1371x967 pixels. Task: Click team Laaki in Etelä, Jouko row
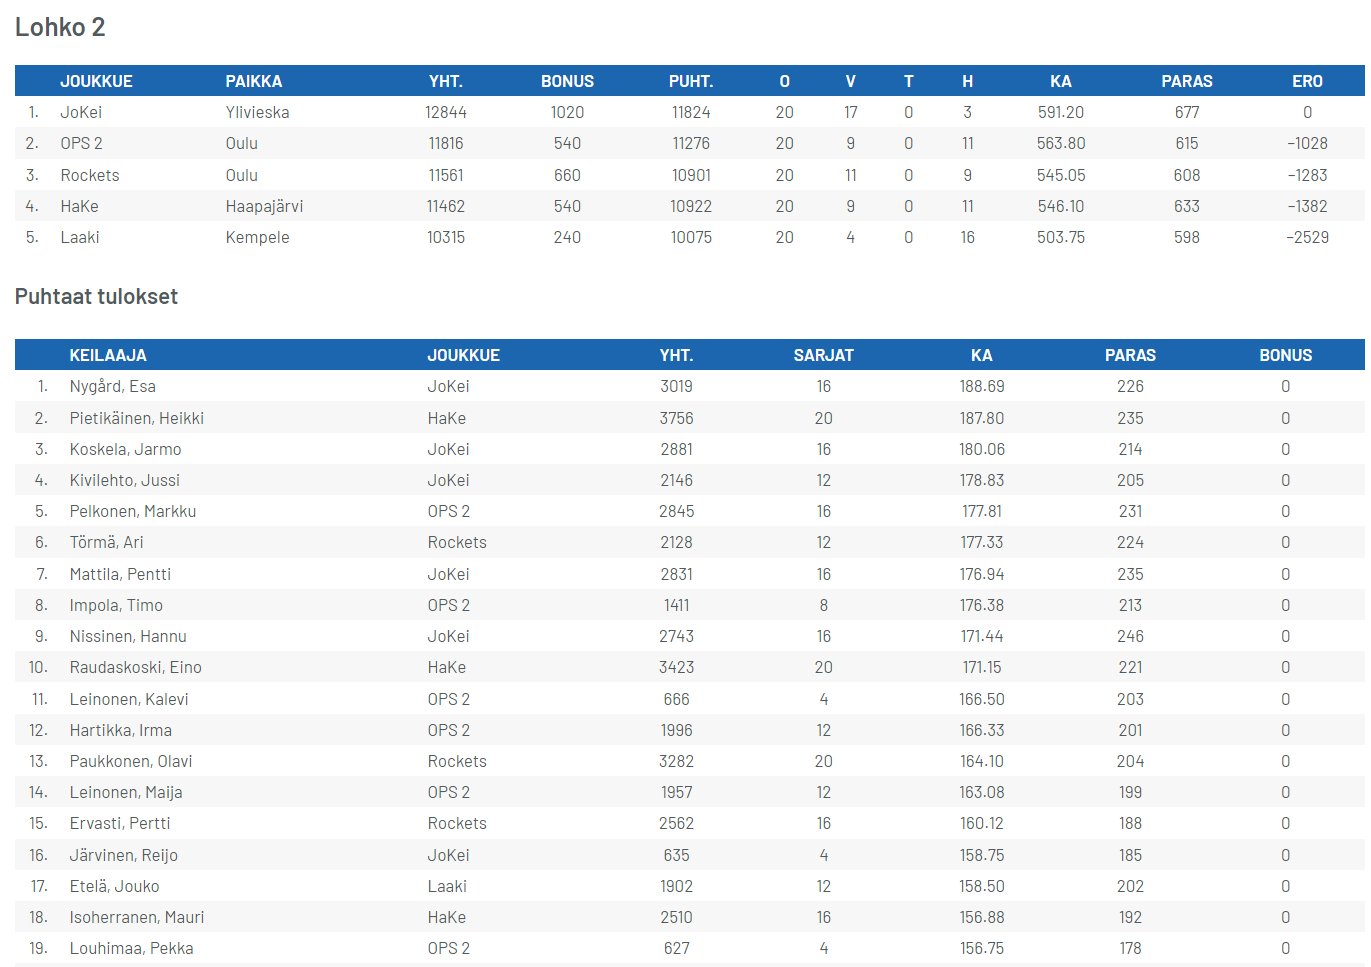coord(447,886)
